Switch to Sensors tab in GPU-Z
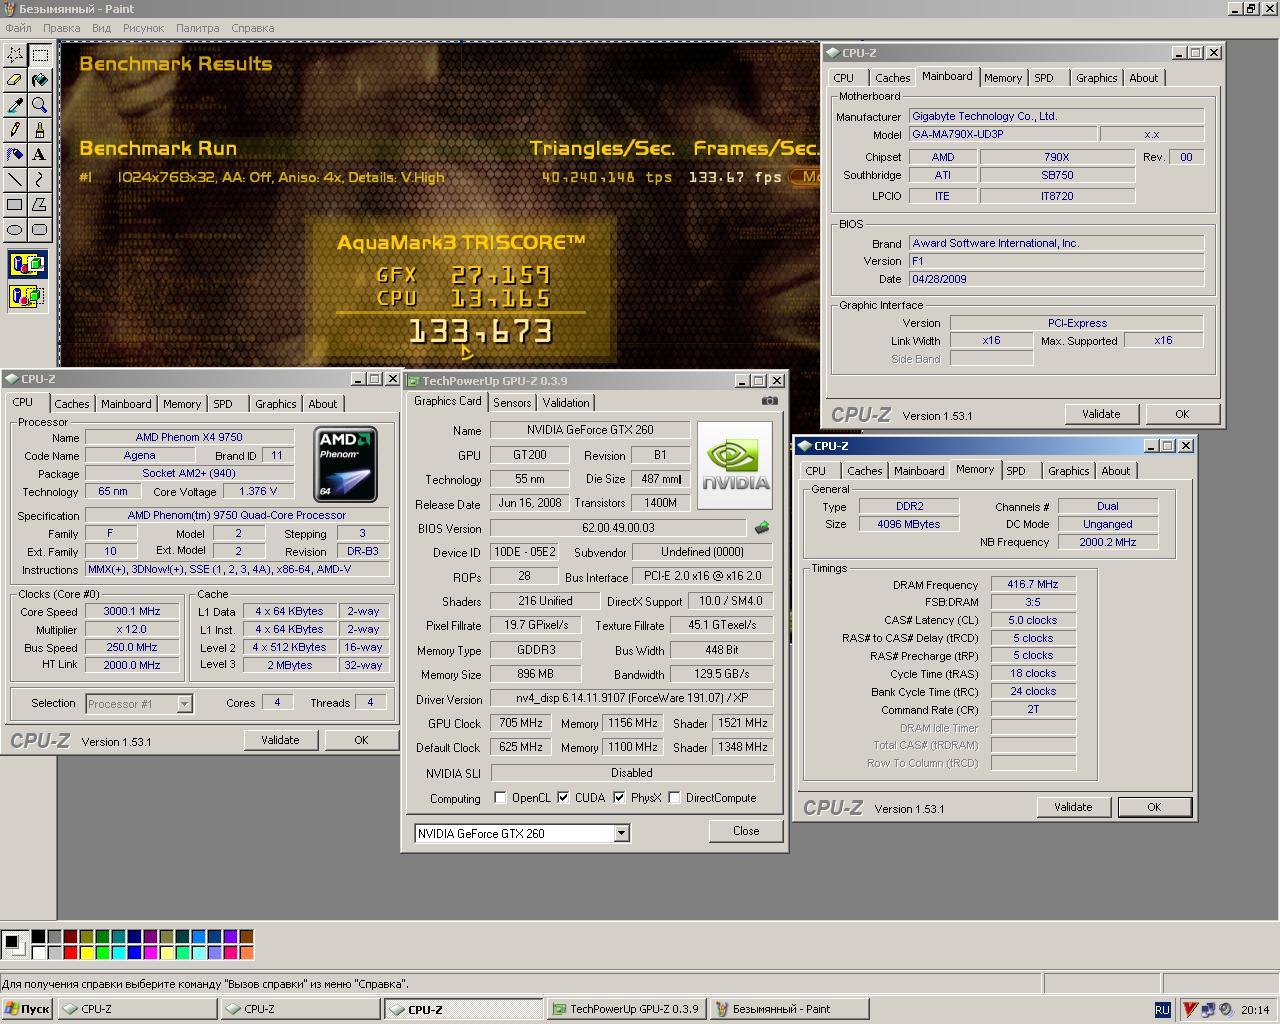The height and width of the screenshot is (1024, 1280). tap(512, 403)
